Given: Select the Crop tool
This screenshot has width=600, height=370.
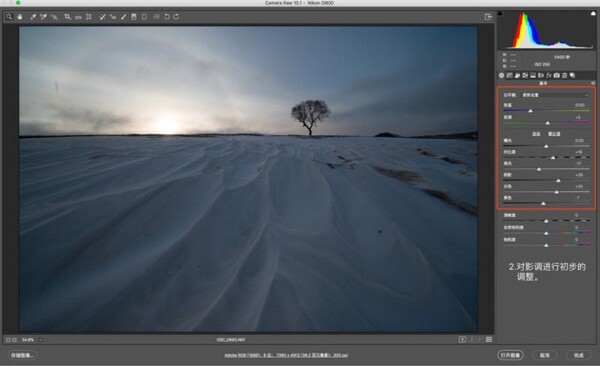Looking at the screenshot, I should point(67,16).
